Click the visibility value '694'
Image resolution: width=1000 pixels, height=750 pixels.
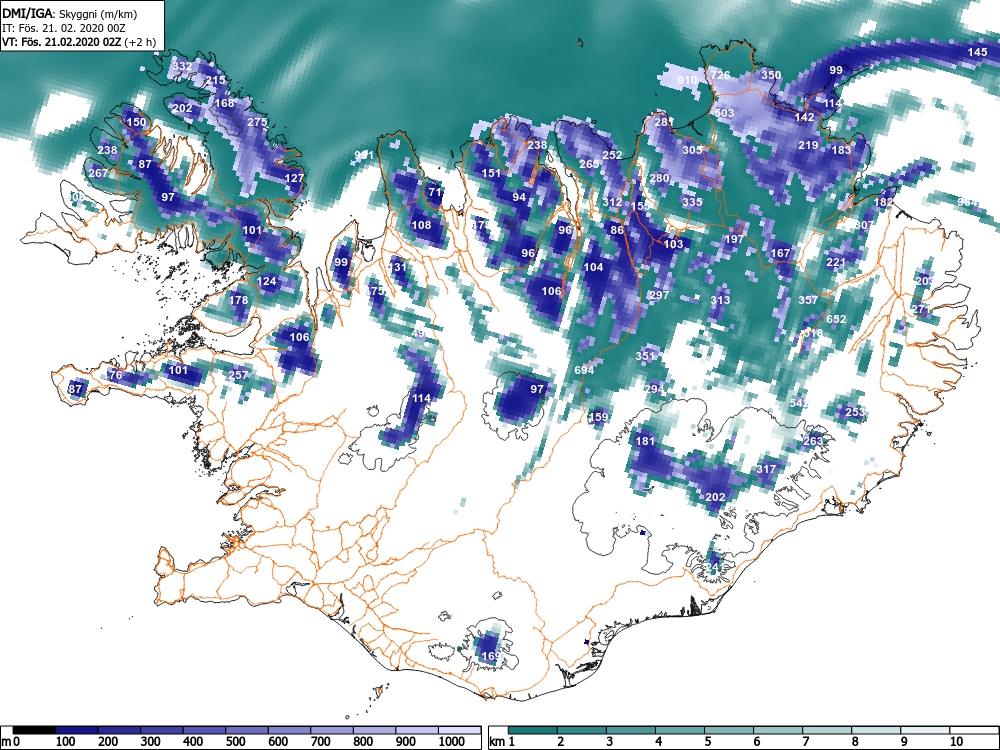584,370
